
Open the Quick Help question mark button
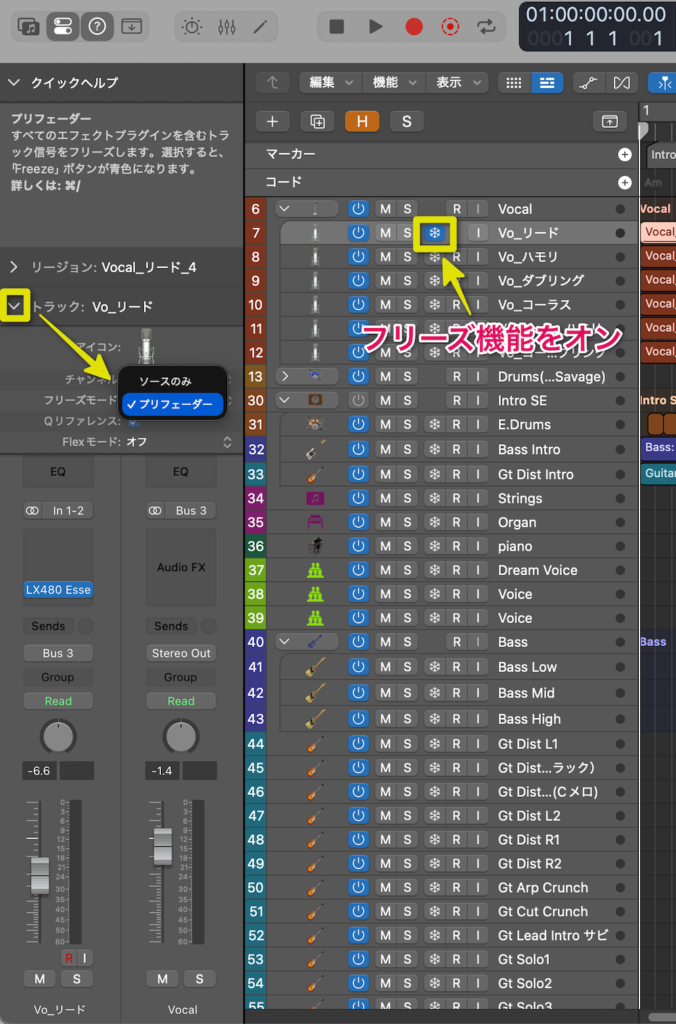97,27
